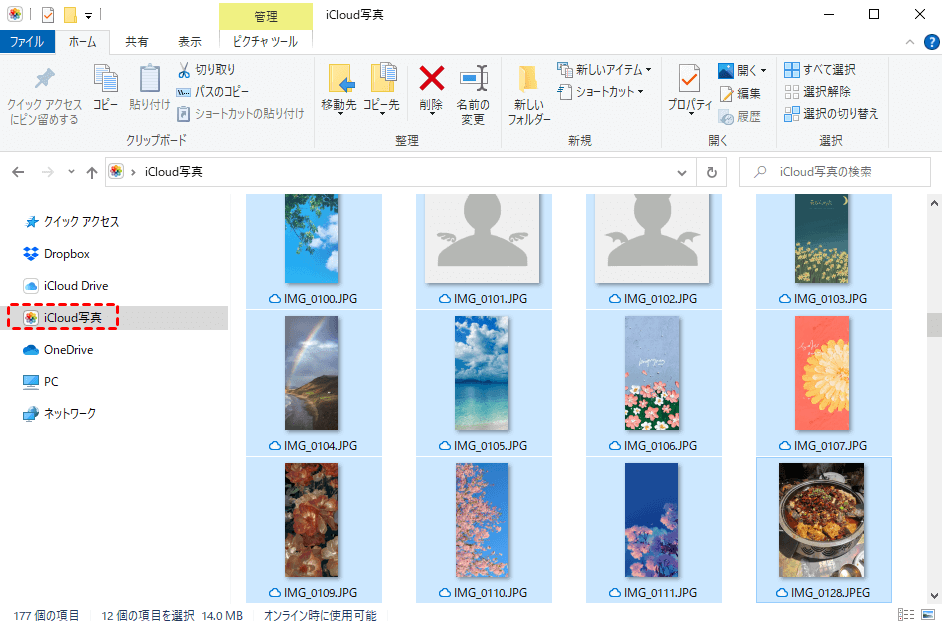Open the 表示 (View) ribbon tab
Screen dimensions: 942x626
click(190, 42)
